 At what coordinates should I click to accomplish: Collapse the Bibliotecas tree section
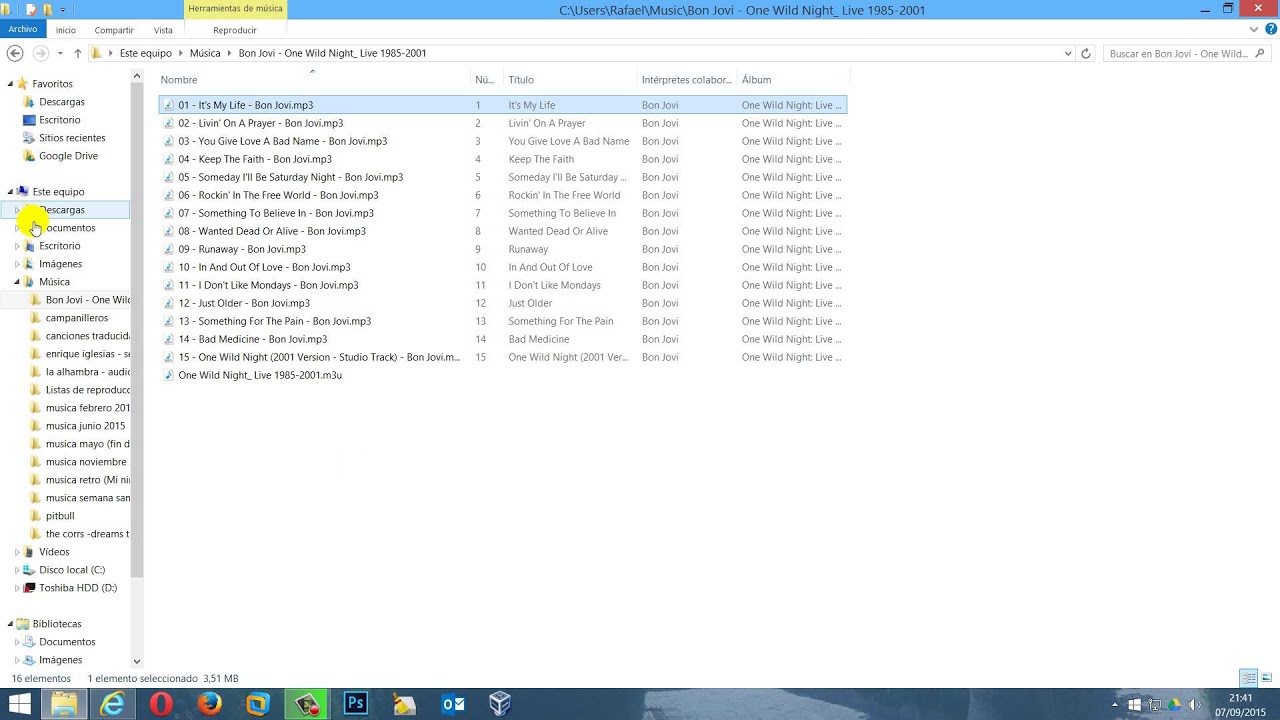11,624
